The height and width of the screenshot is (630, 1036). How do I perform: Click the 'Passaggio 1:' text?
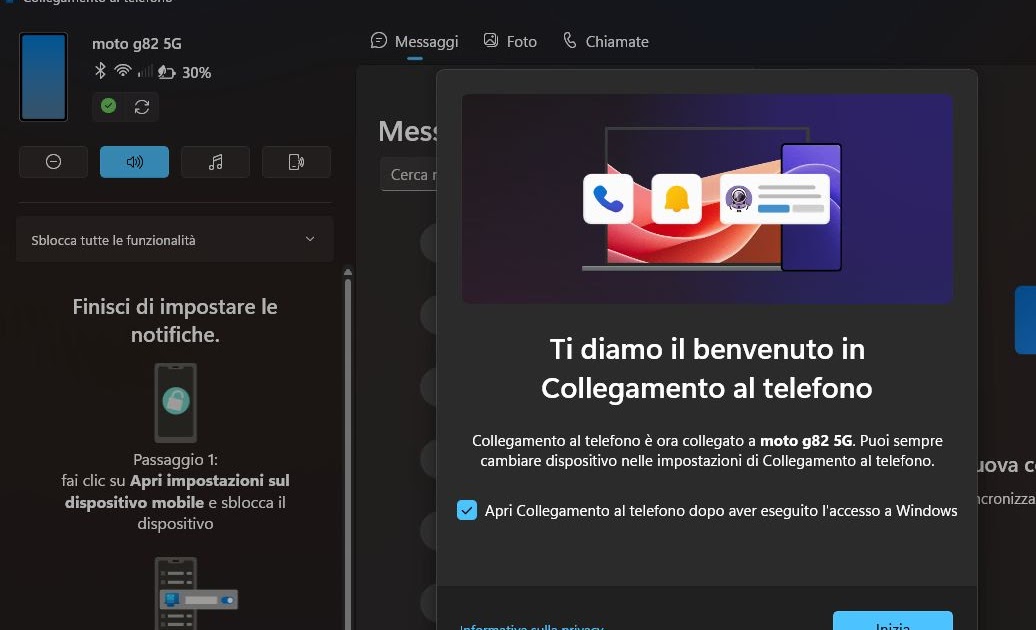pos(175,460)
